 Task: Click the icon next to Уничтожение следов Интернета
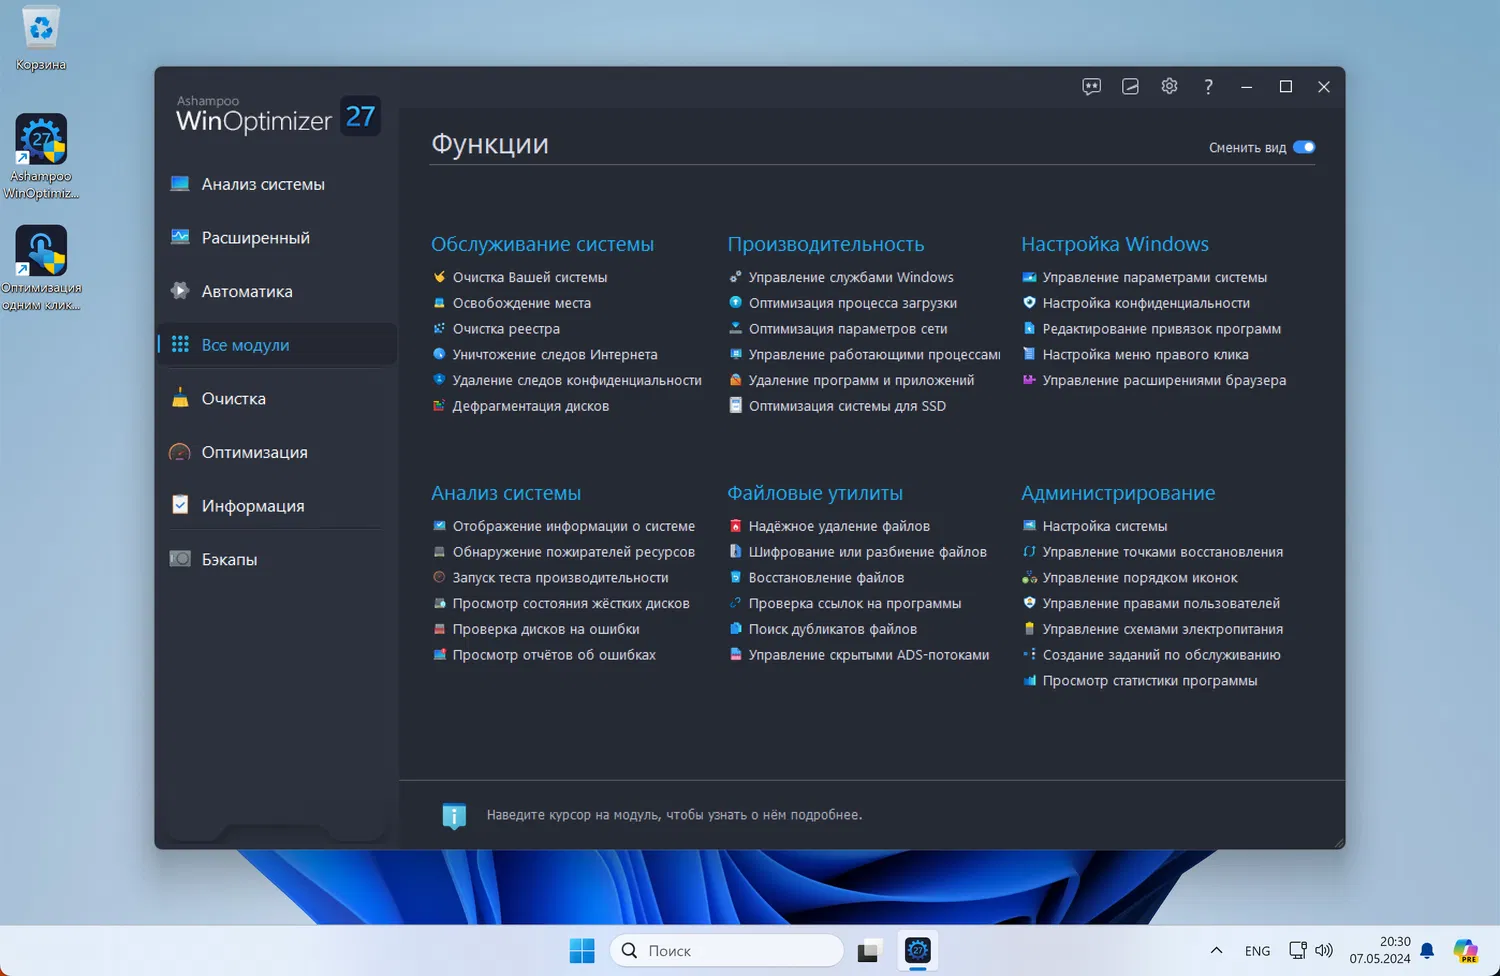[439, 354]
